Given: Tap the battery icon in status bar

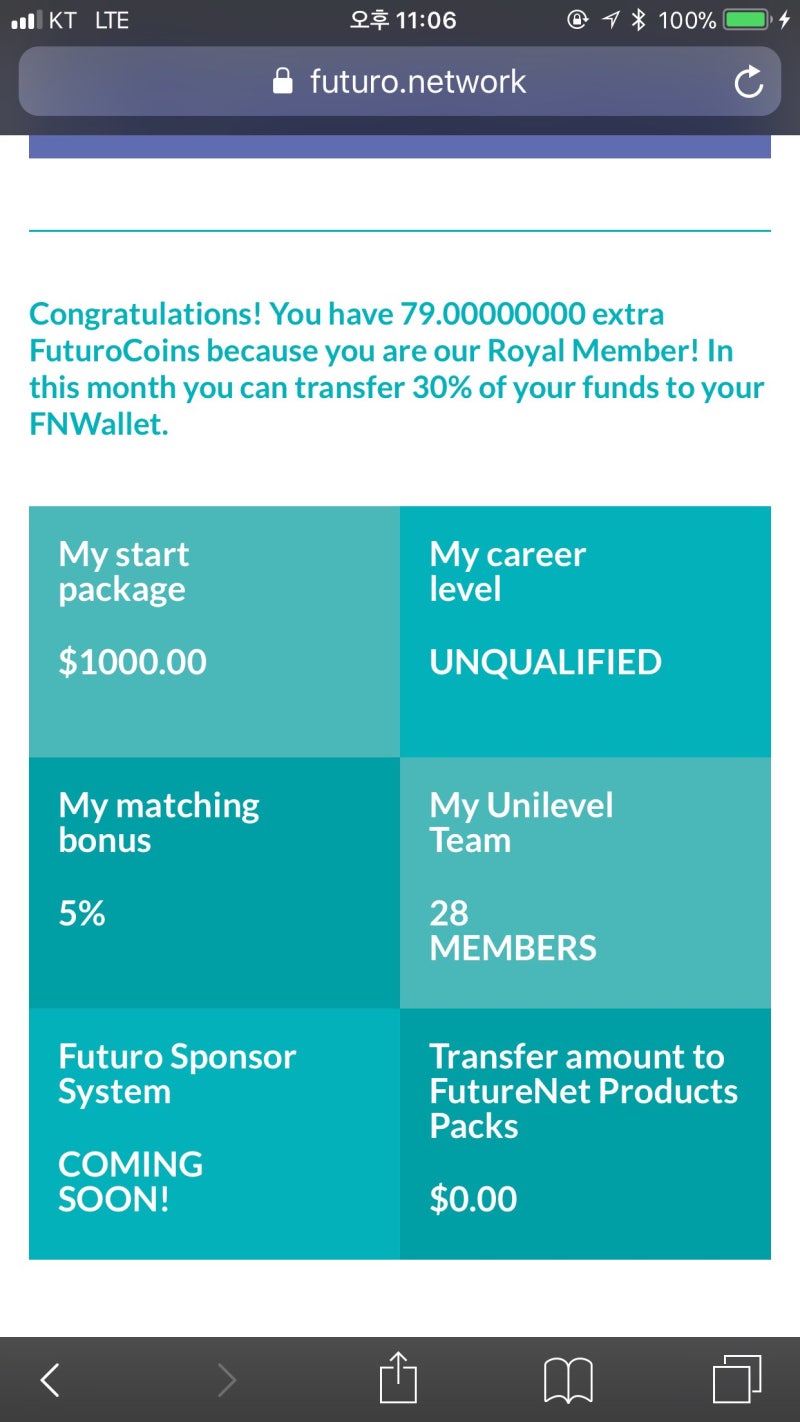Looking at the screenshot, I should click(x=747, y=20).
